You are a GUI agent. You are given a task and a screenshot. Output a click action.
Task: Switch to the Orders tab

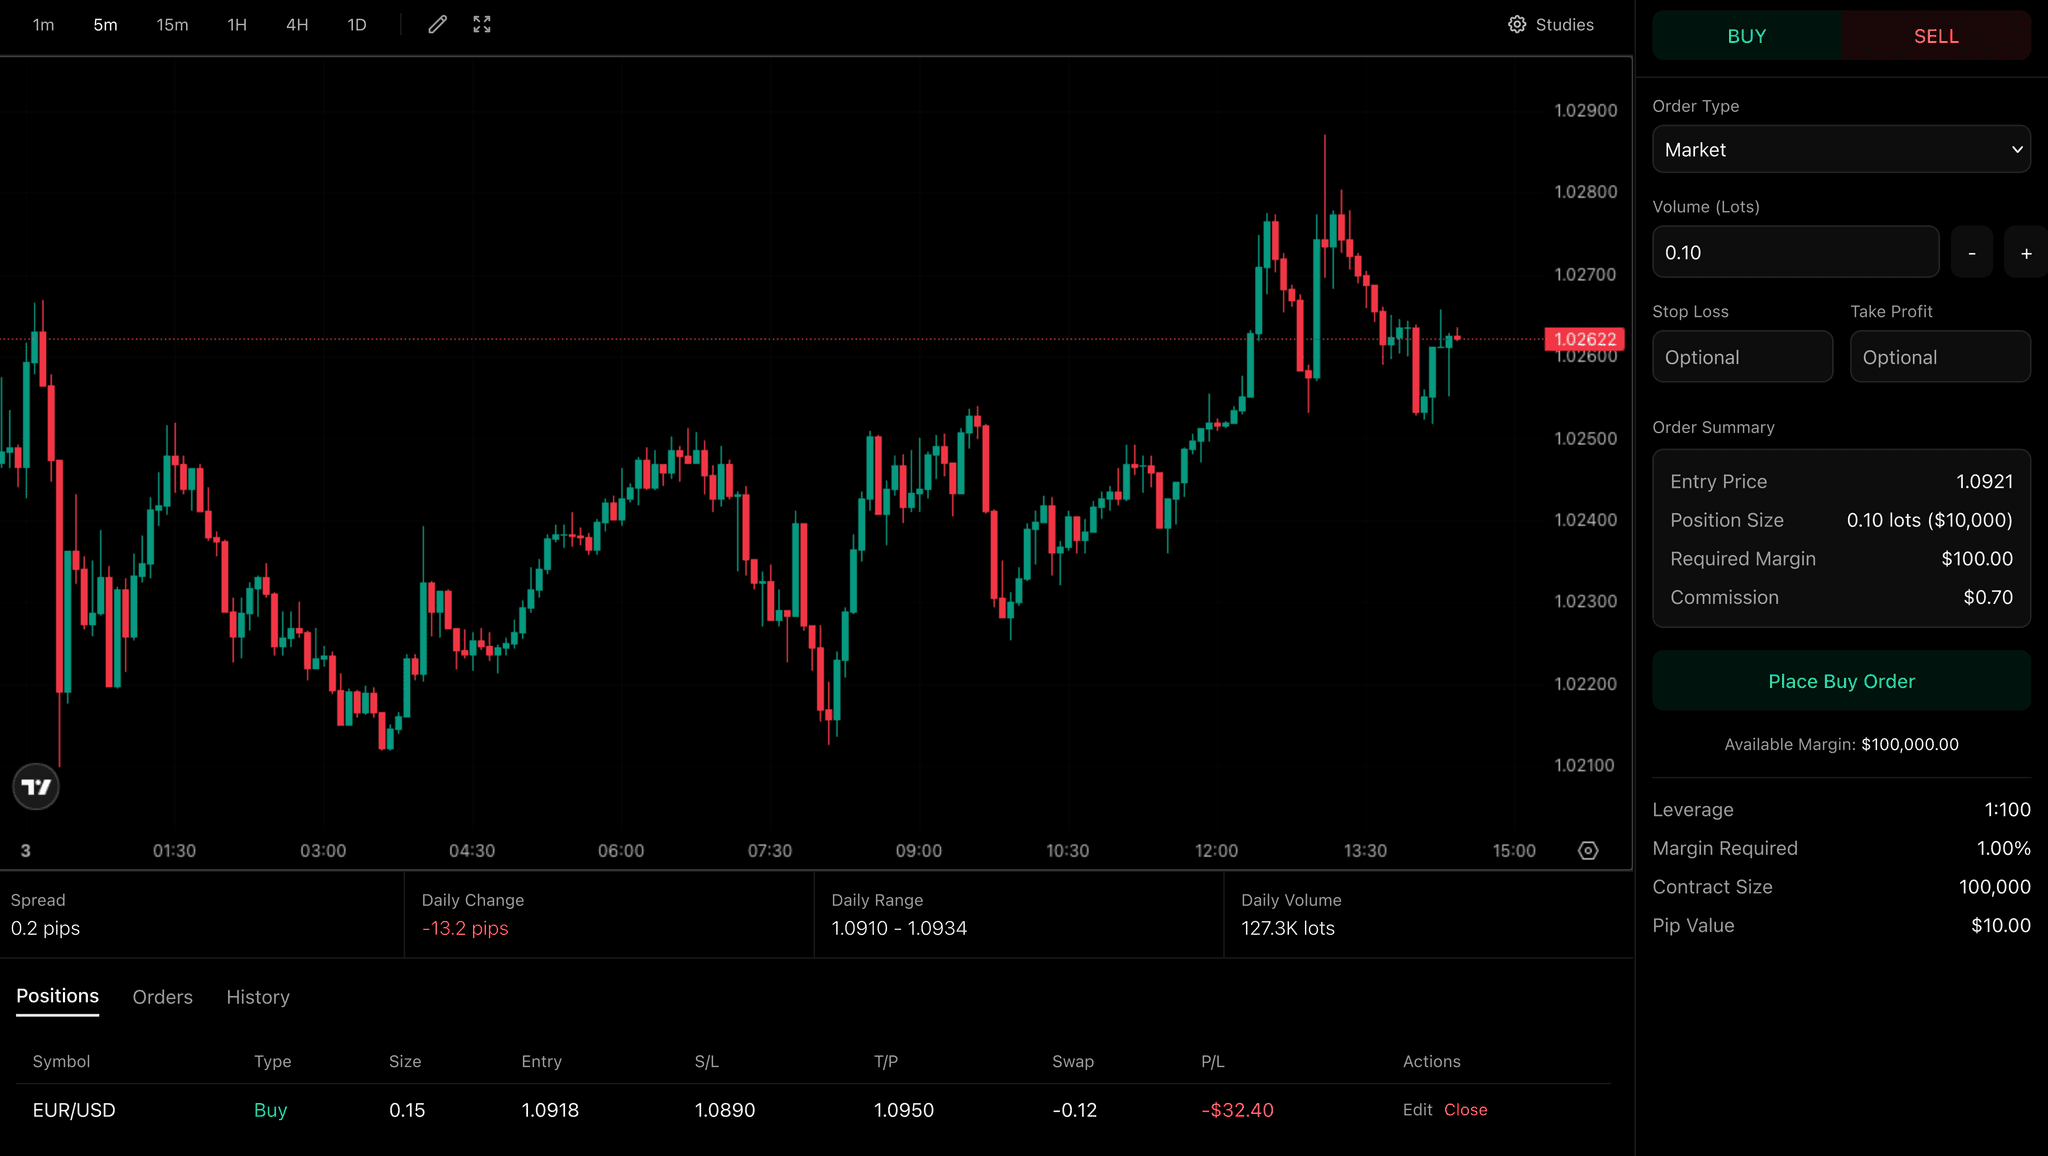(162, 997)
